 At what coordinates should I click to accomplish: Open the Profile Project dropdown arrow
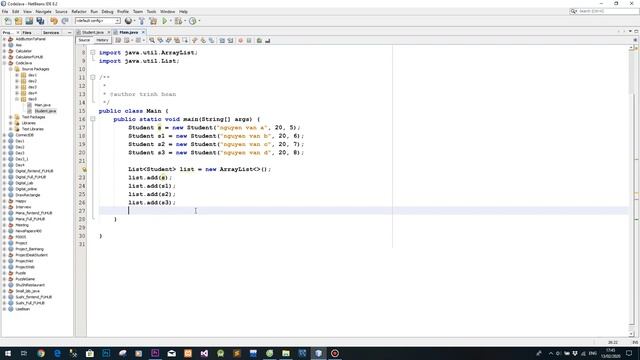(199, 21)
